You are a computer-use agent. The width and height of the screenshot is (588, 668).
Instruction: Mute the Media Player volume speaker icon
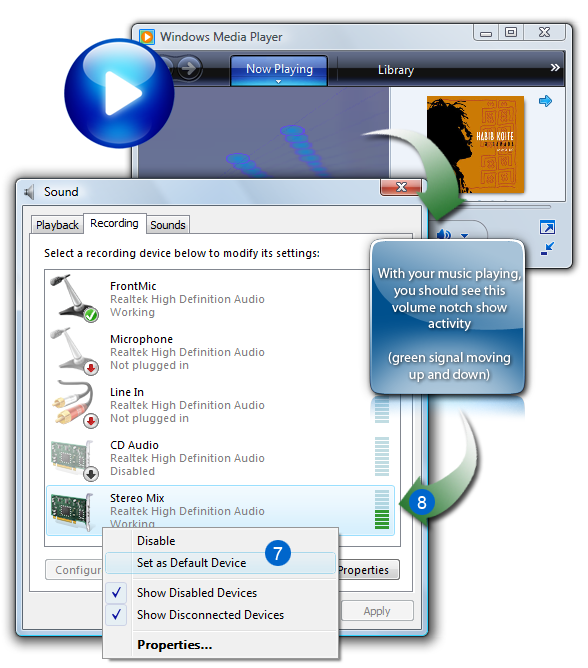point(444,234)
